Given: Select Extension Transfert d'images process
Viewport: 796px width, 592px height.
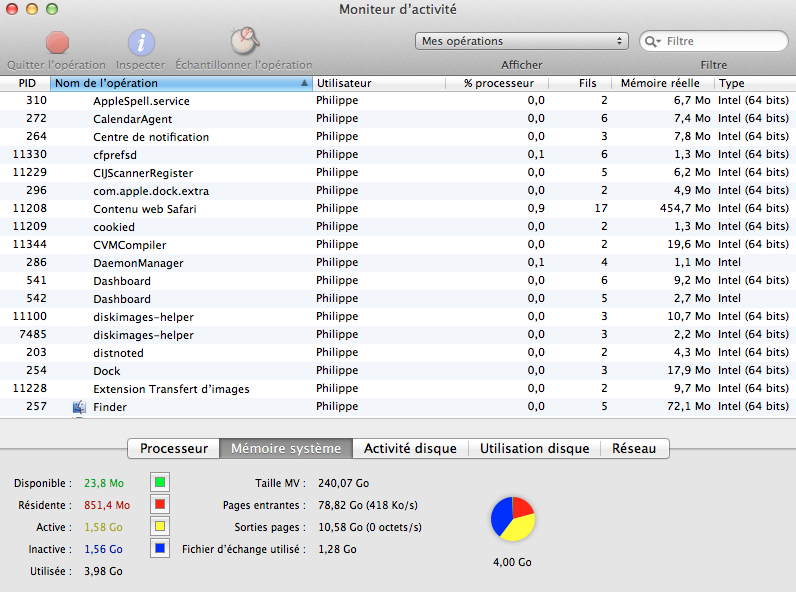Looking at the screenshot, I should 398,389.
